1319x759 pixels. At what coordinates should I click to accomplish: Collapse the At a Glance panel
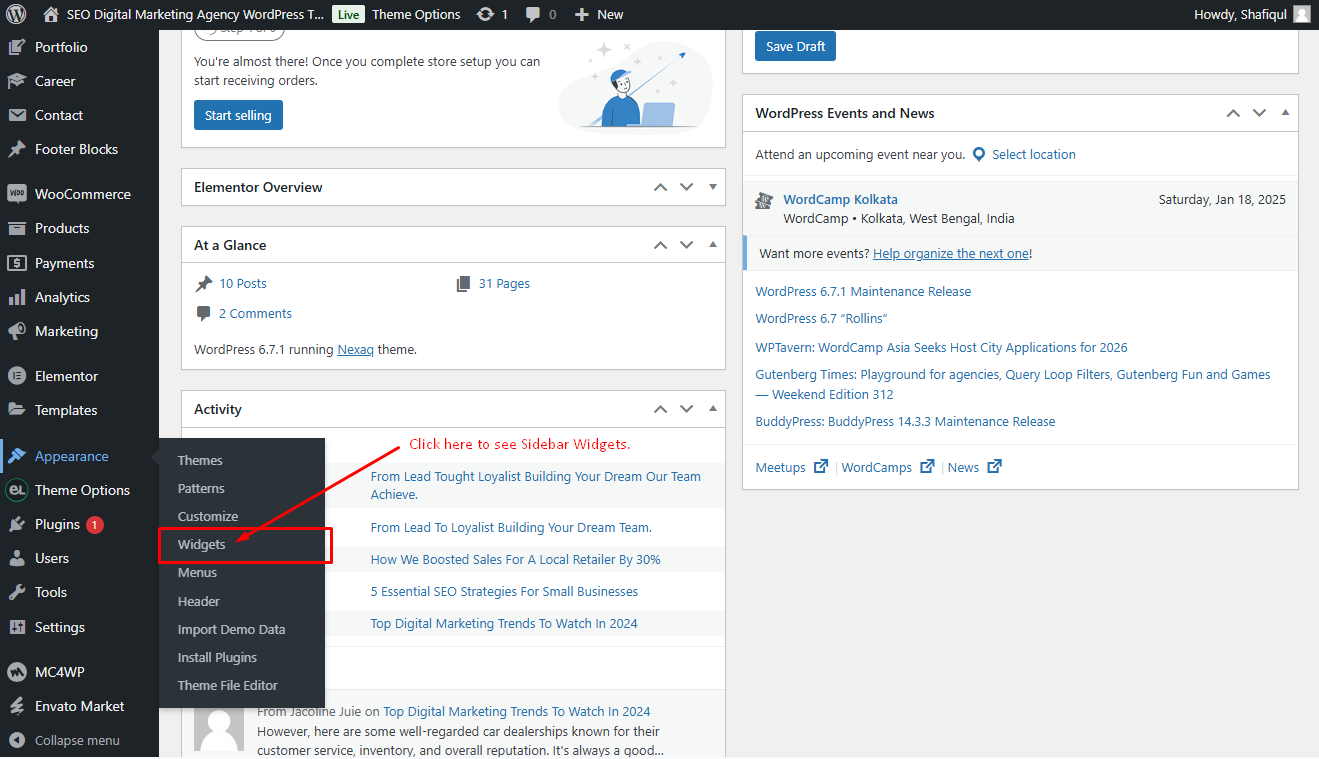point(713,245)
